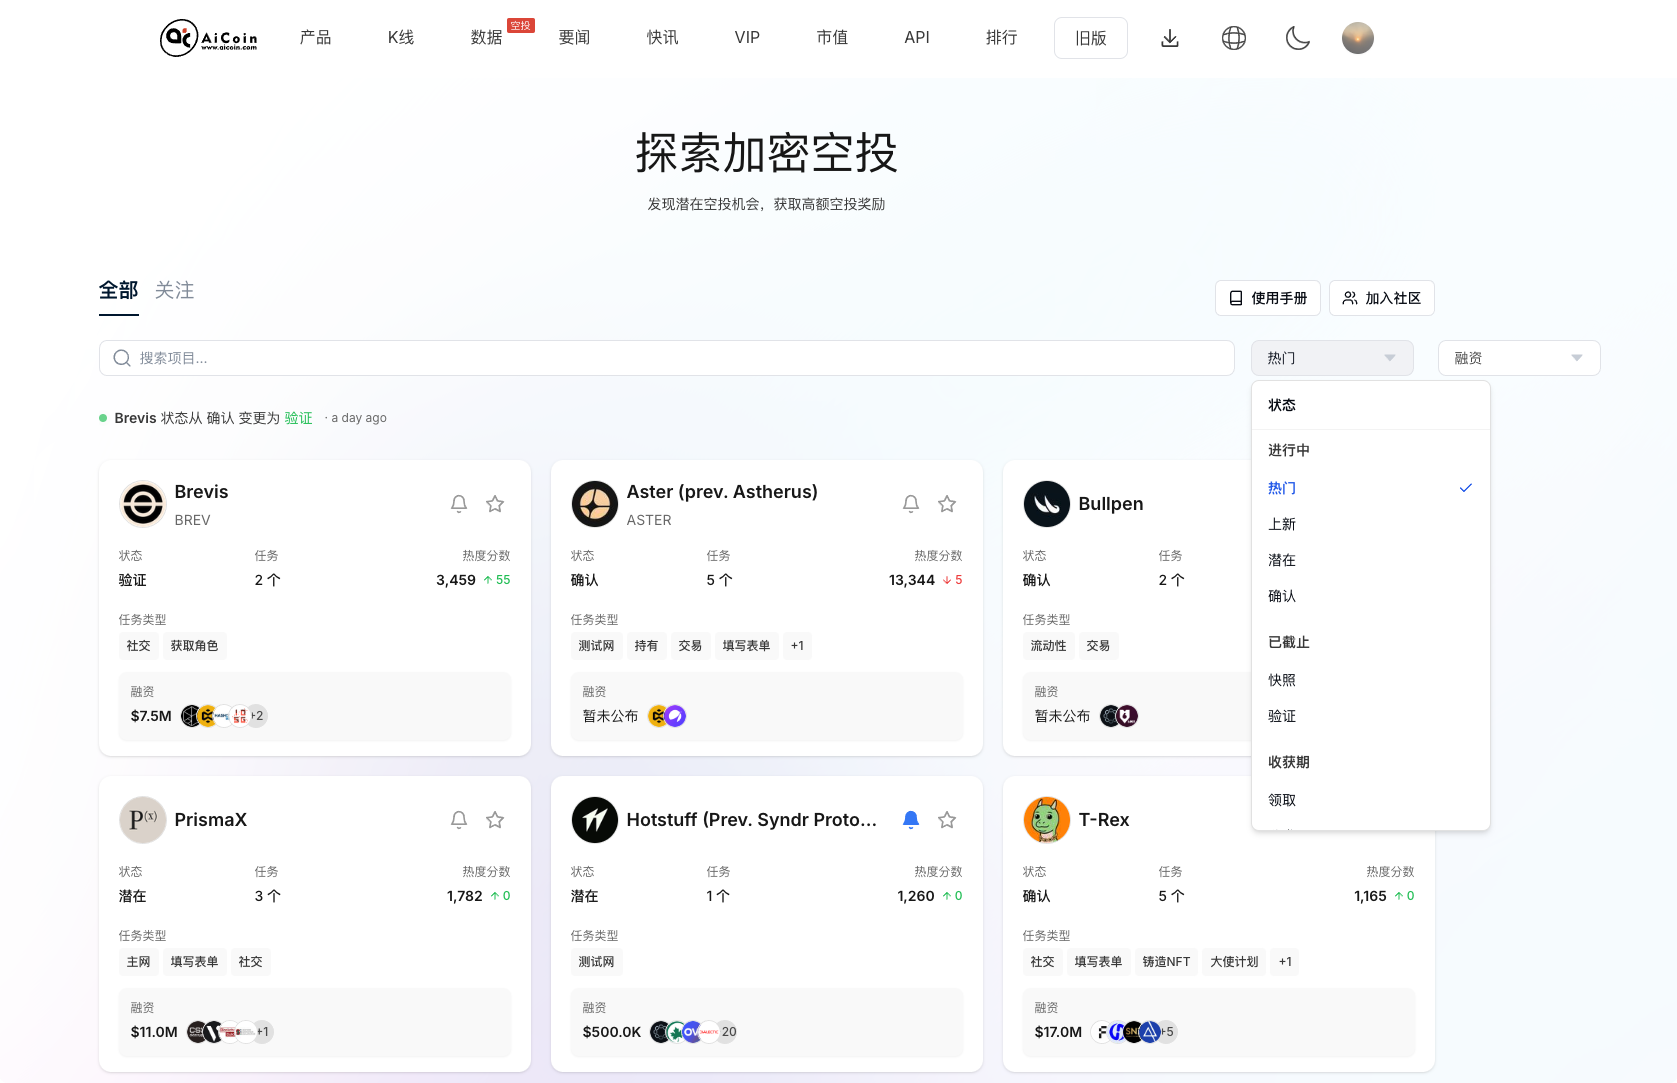Image resolution: width=1677 pixels, height=1083 pixels.
Task: Click the T-Rex project logo
Action: (1046, 820)
